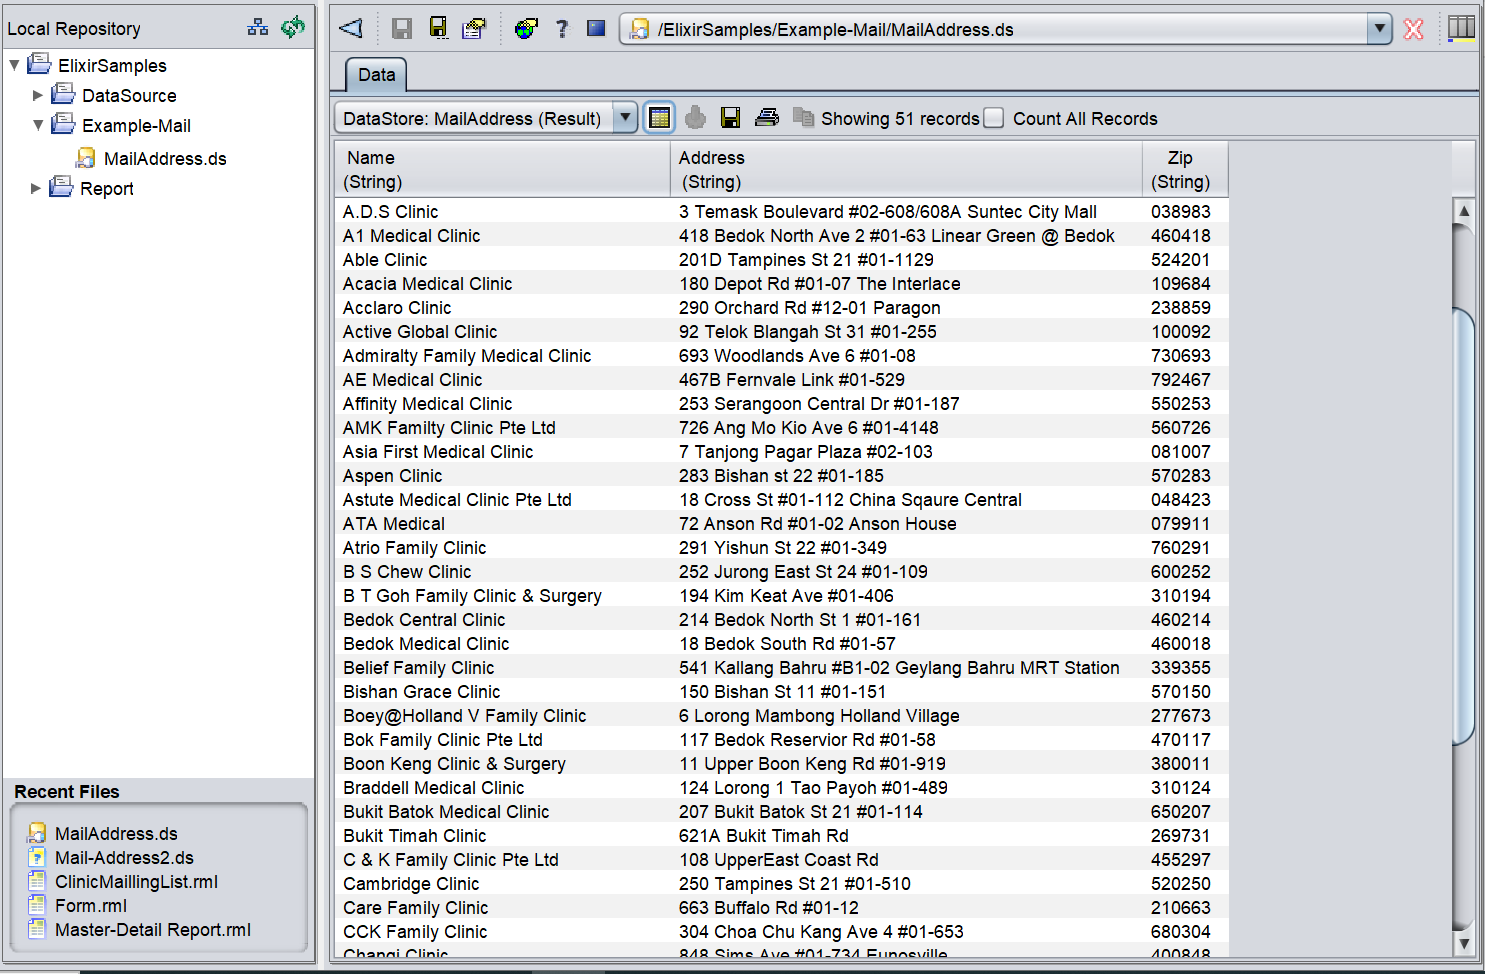Open Master-Detail Report.rml from Recent Files
This screenshot has height=974, width=1485.
click(152, 930)
